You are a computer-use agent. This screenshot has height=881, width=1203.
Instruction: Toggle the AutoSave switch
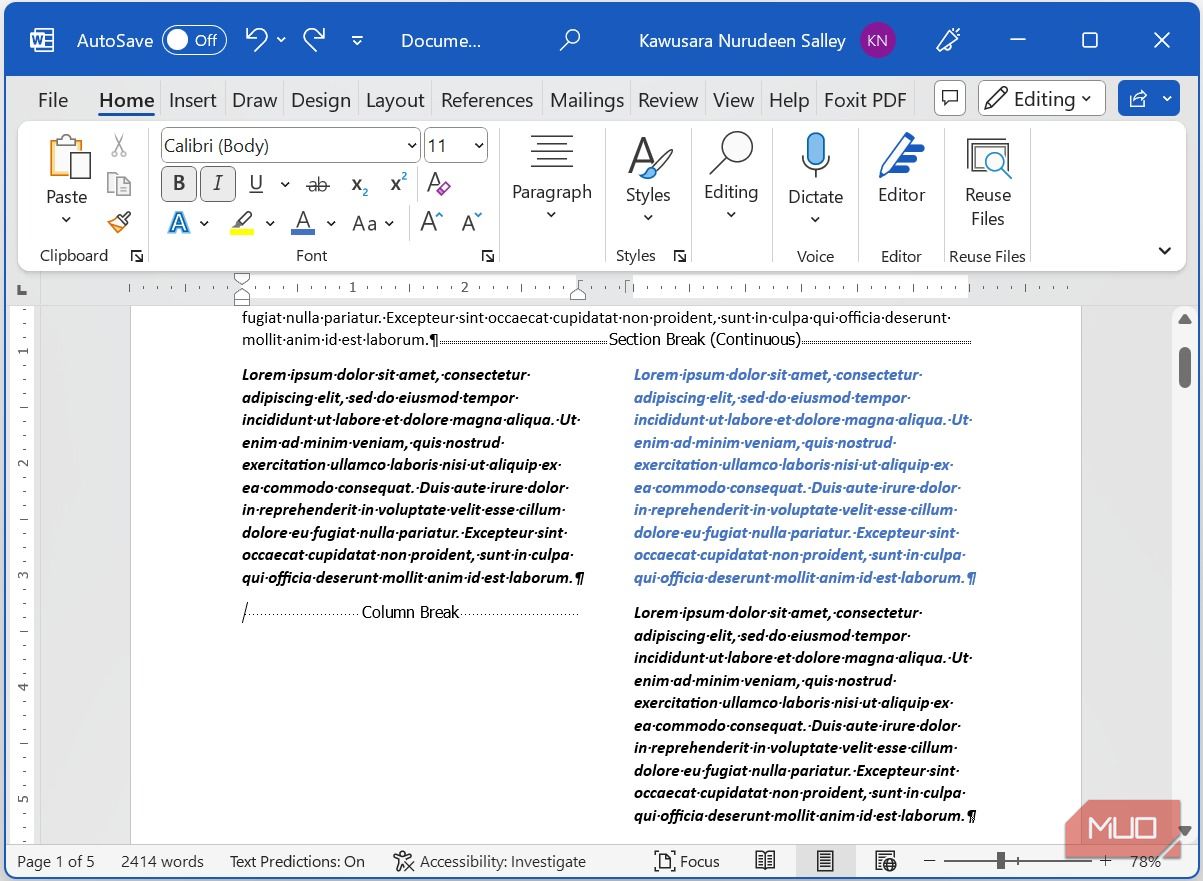[x=194, y=40]
